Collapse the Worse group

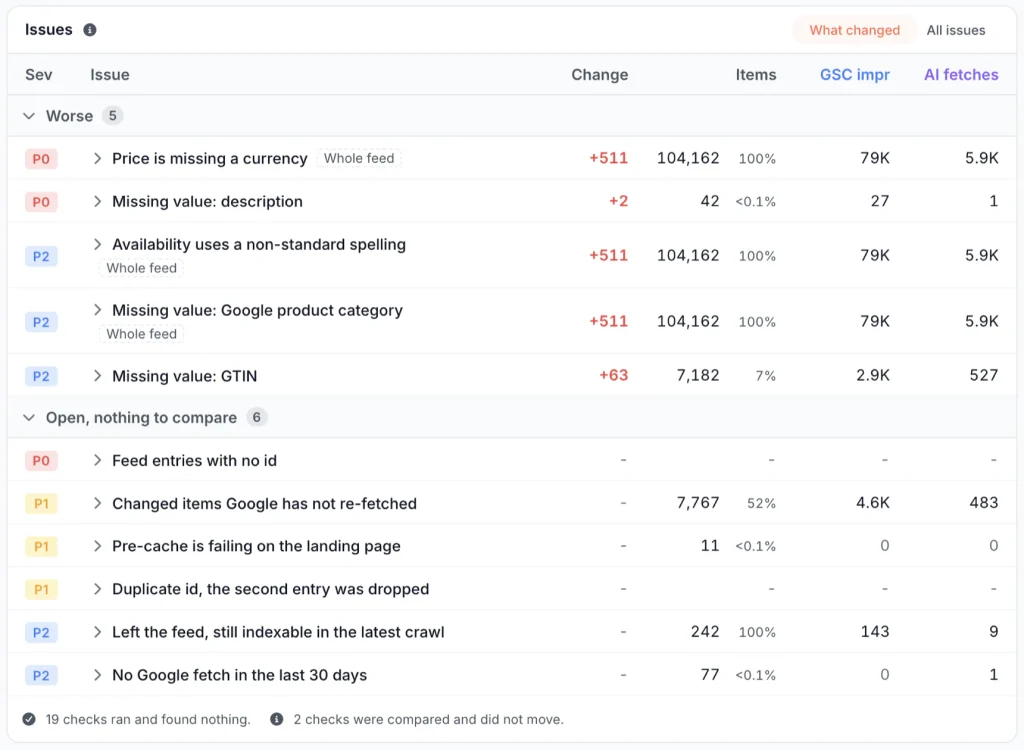pyautogui.click(x=29, y=116)
